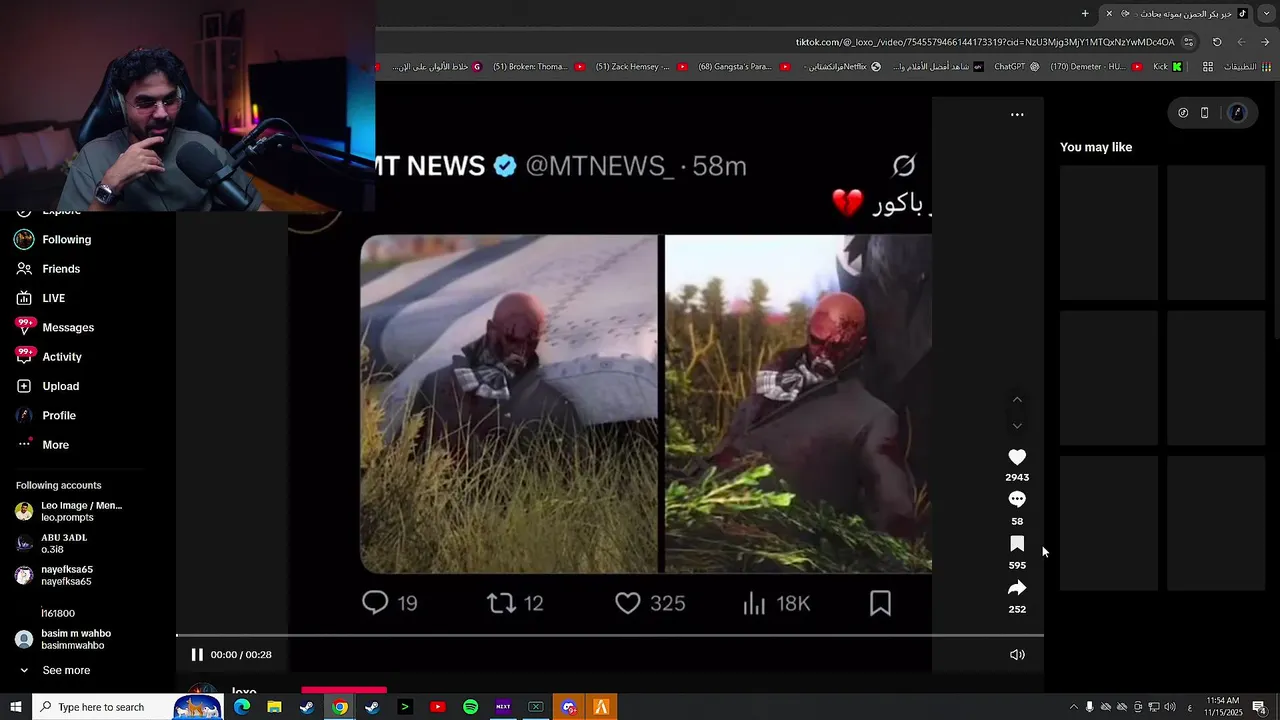Image resolution: width=1280 pixels, height=720 pixels.
Task: Open the volume control in the system tray
Action: tap(1169, 707)
